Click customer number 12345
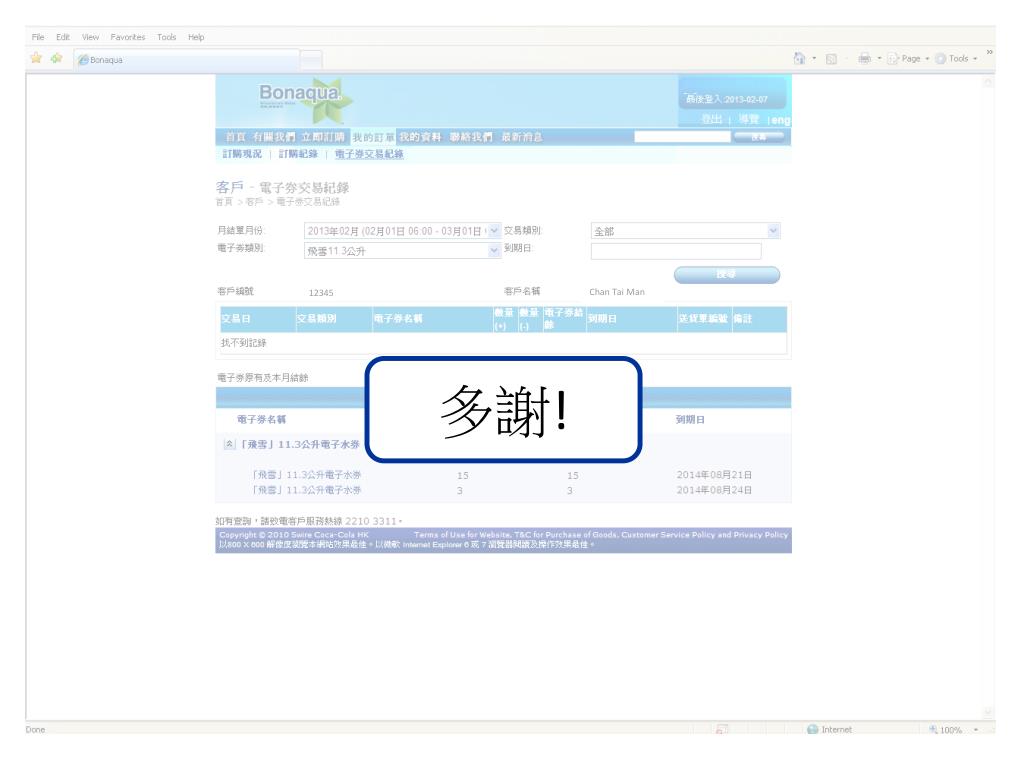Screen dimensions: 1024x768 pos(321,293)
